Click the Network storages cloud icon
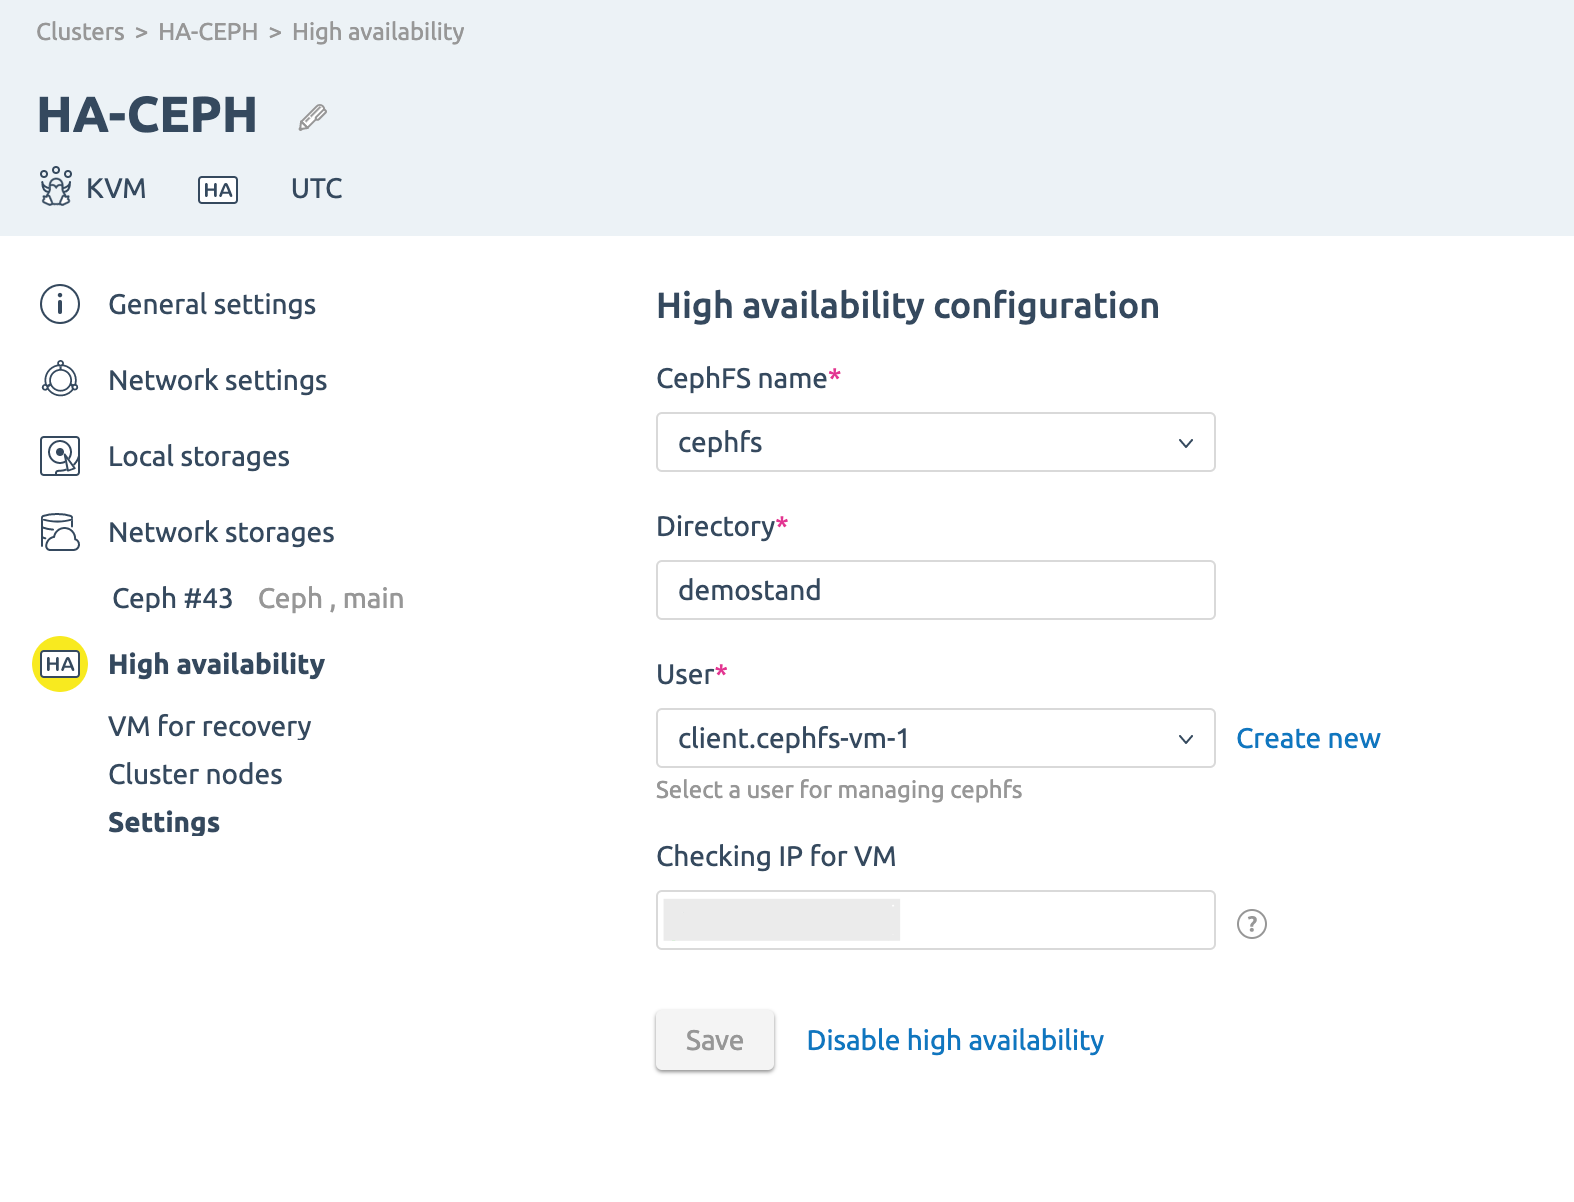This screenshot has width=1574, height=1202. pos(60,532)
